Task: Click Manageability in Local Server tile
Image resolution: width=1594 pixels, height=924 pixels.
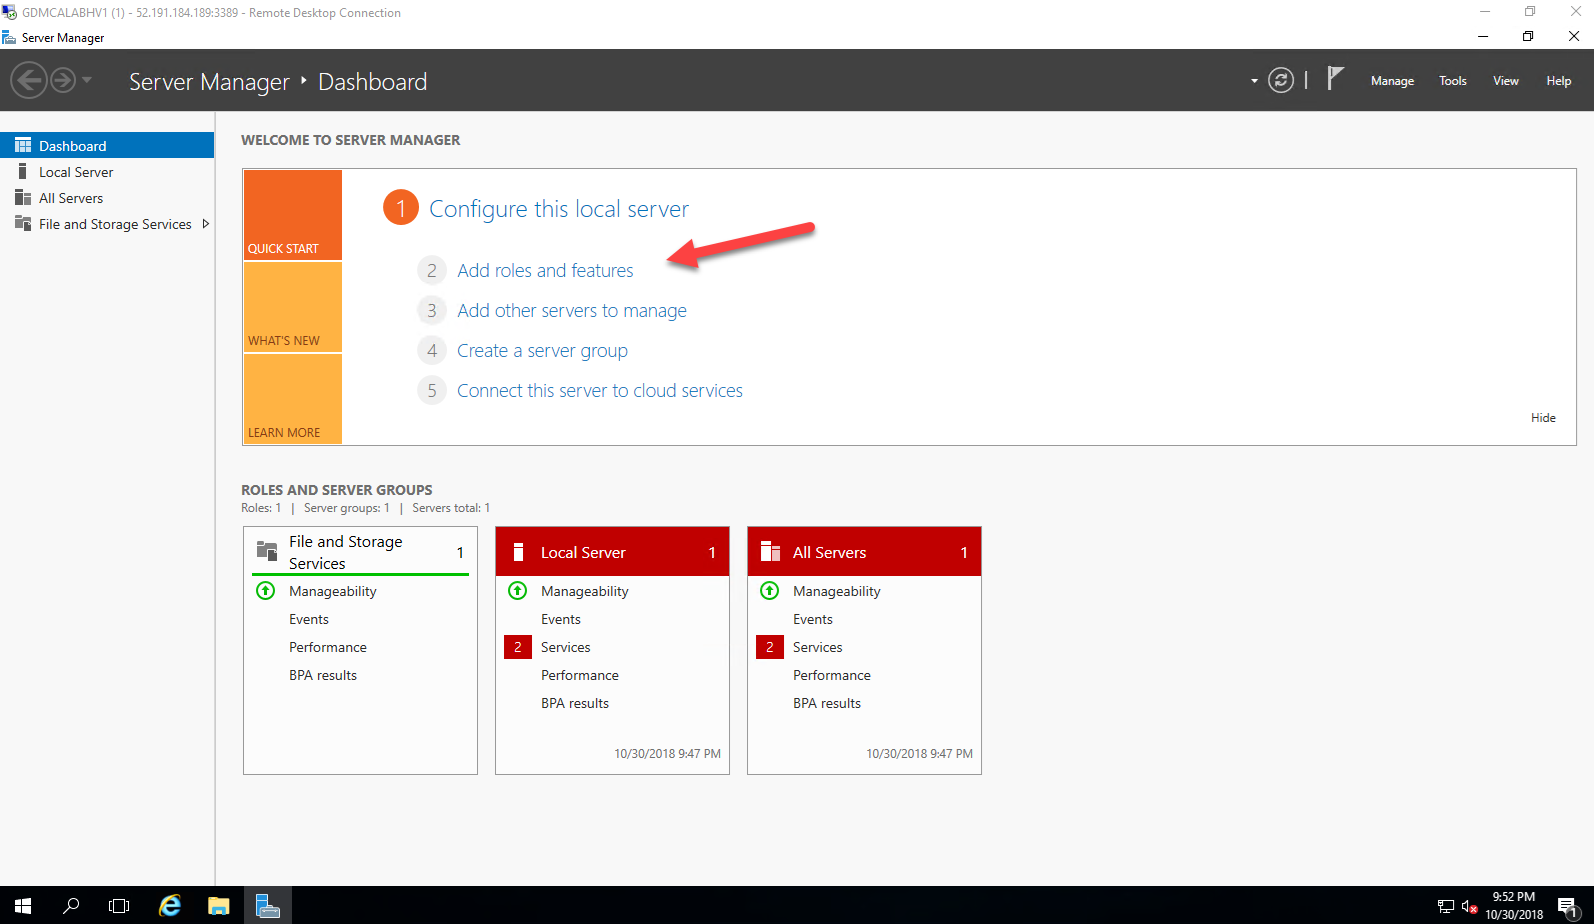Action: click(585, 591)
